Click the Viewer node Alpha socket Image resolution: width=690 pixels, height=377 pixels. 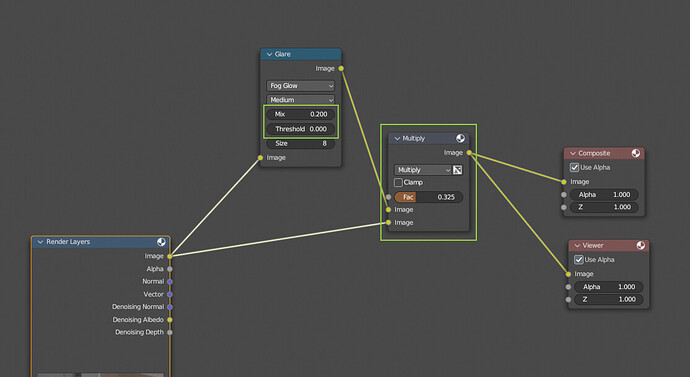click(x=569, y=287)
